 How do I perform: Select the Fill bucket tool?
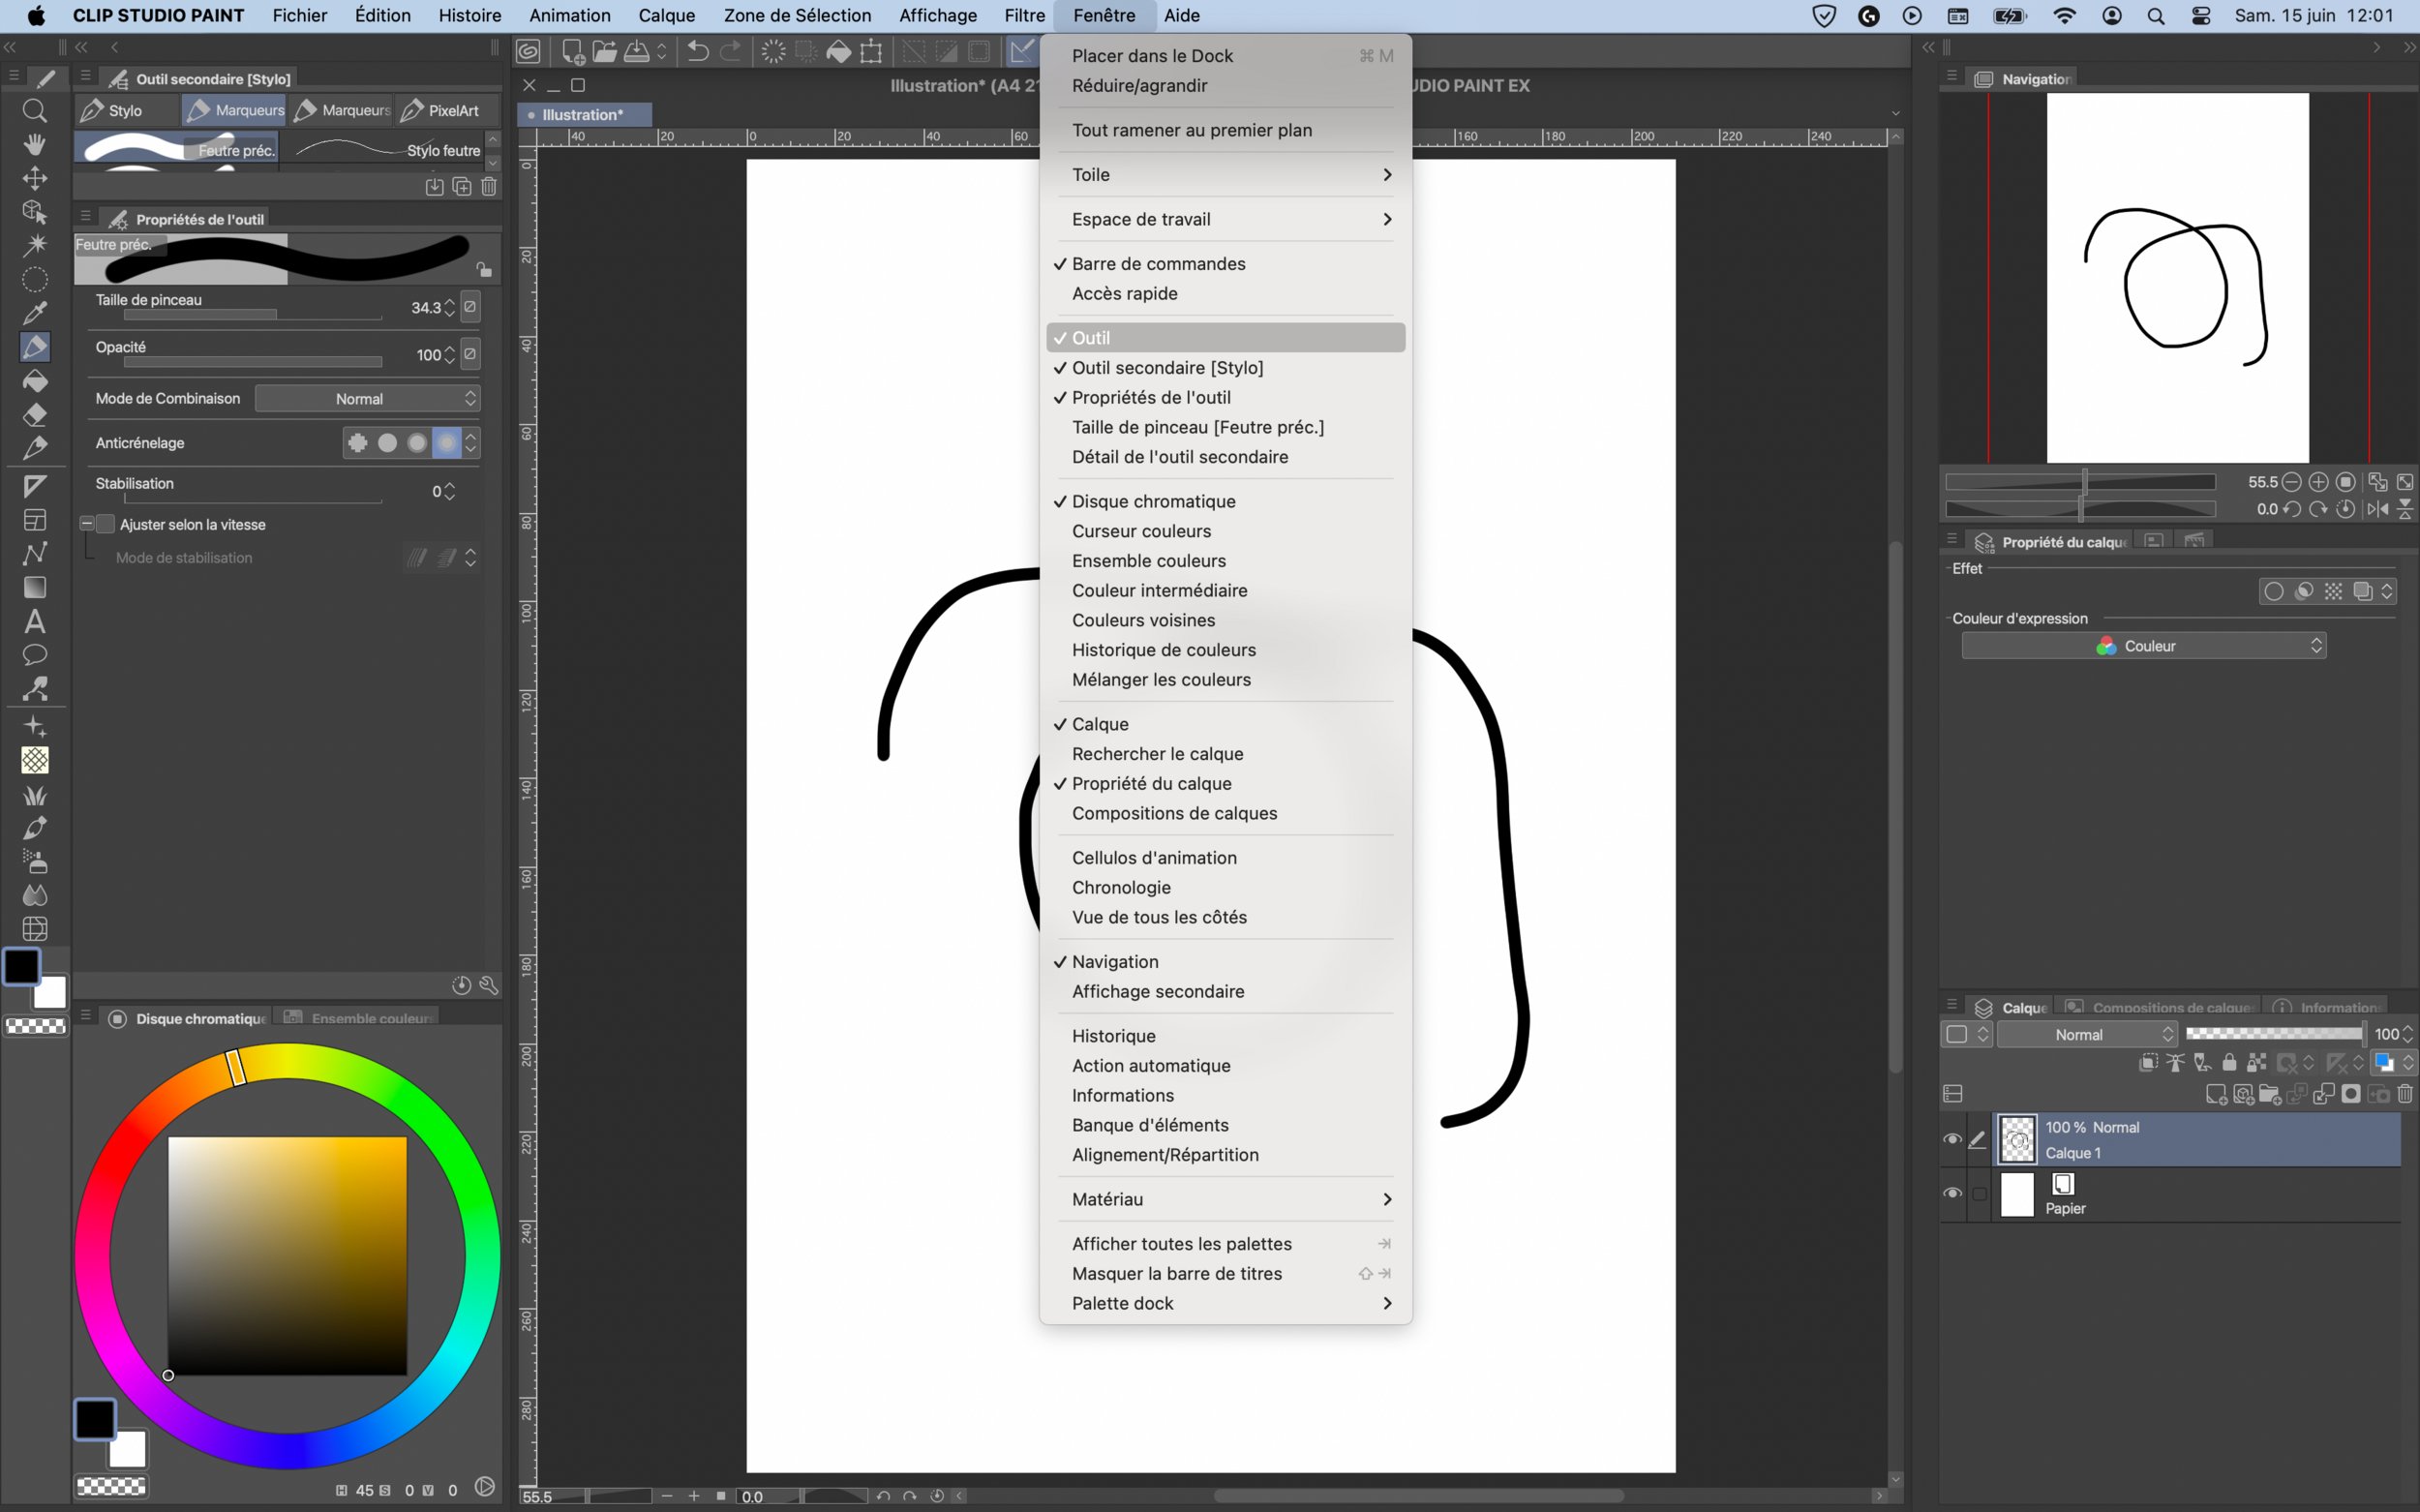(x=34, y=381)
